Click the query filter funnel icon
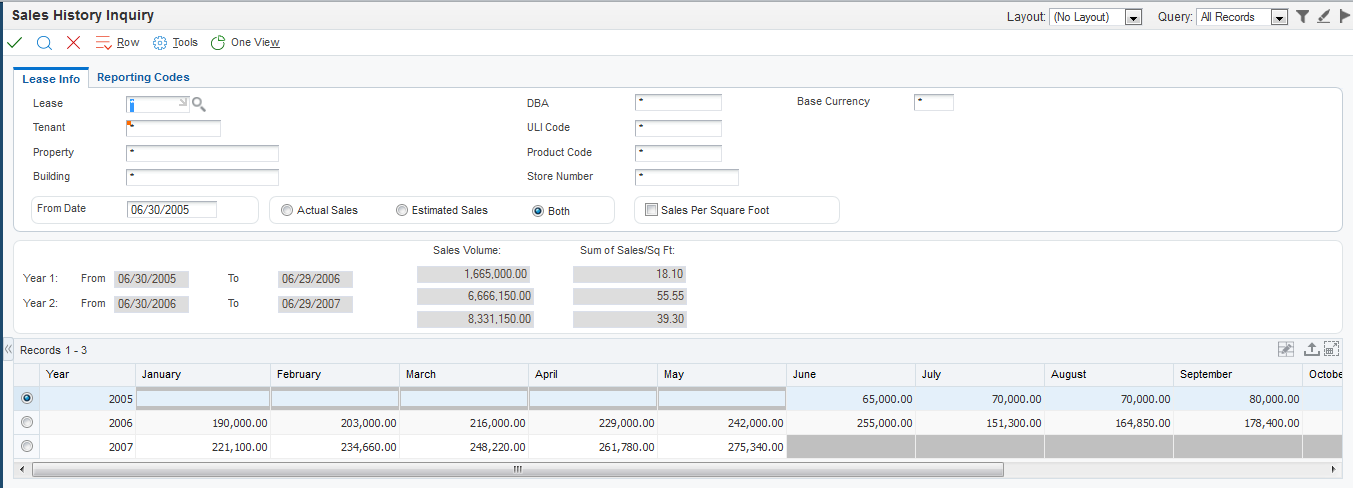 (x=1302, y=17)
